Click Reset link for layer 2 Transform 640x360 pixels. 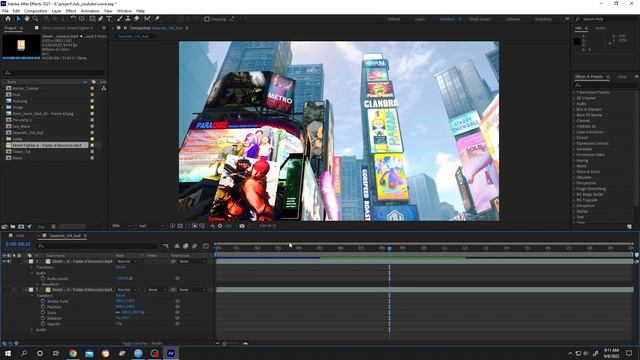(120, 295)
